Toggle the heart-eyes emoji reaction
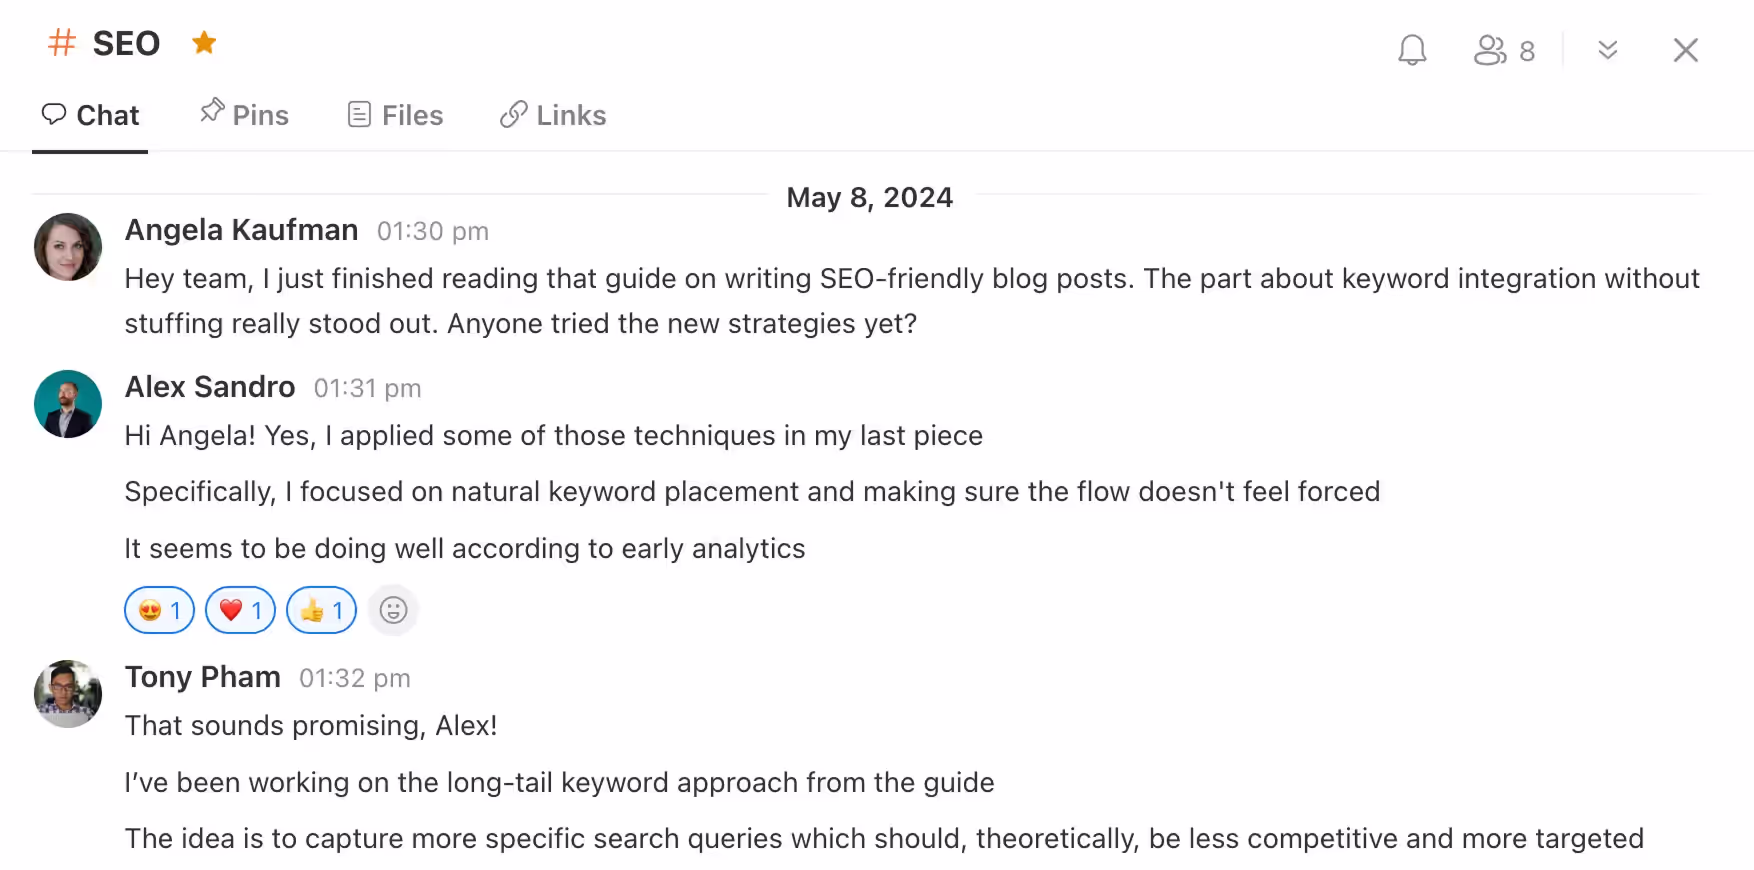 point(159,610)
